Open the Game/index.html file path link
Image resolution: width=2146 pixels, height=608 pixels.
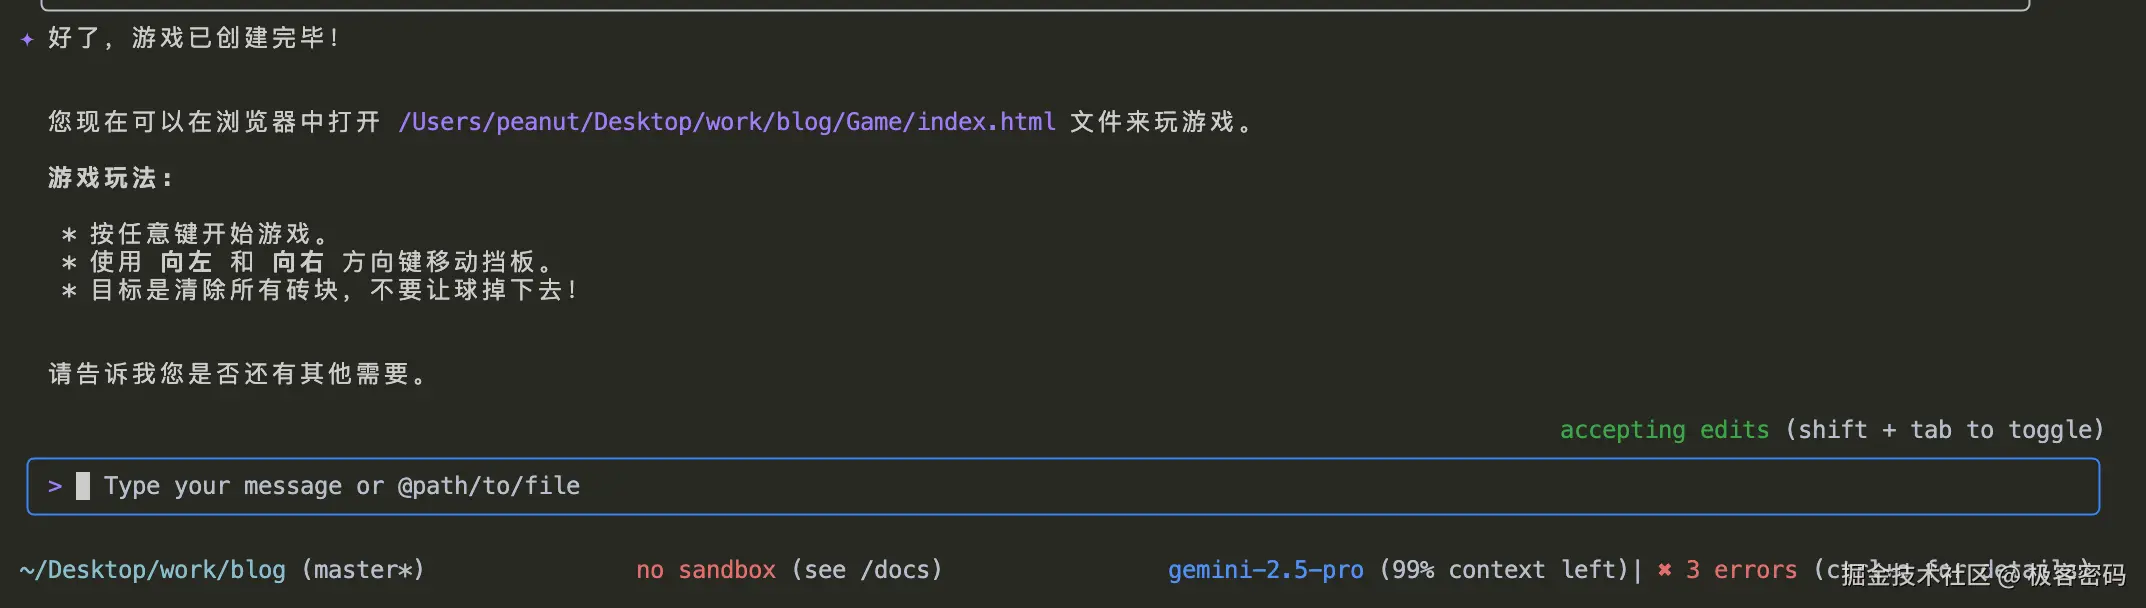coord(727,122)
